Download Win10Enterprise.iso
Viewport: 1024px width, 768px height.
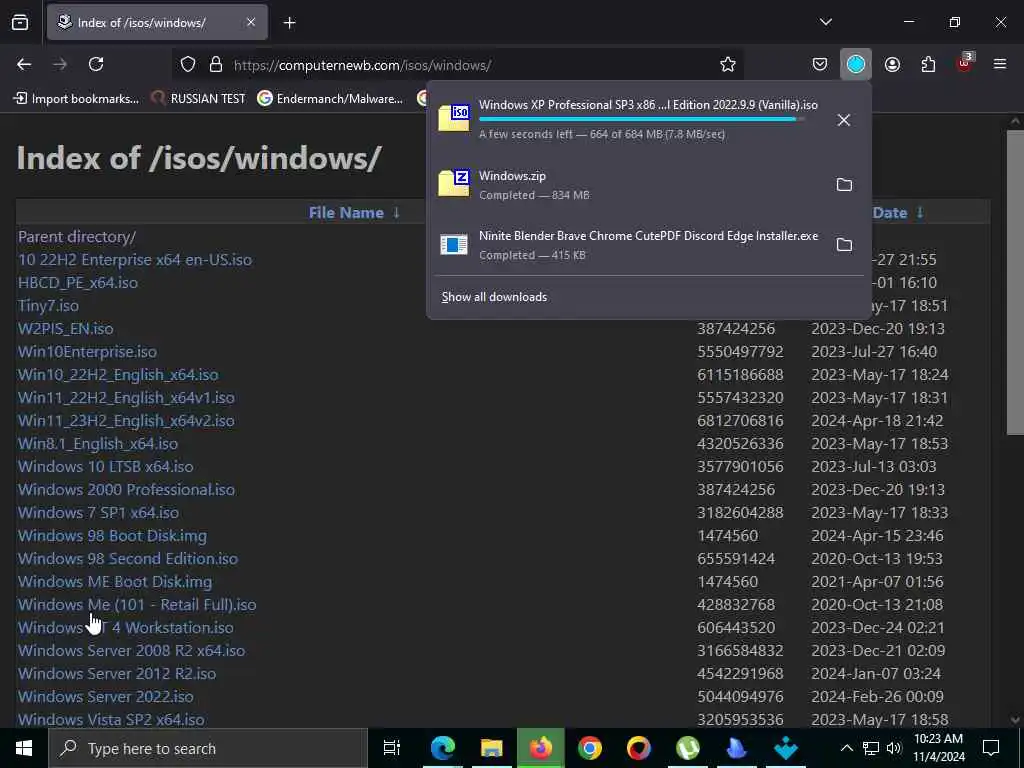[88, 351]
